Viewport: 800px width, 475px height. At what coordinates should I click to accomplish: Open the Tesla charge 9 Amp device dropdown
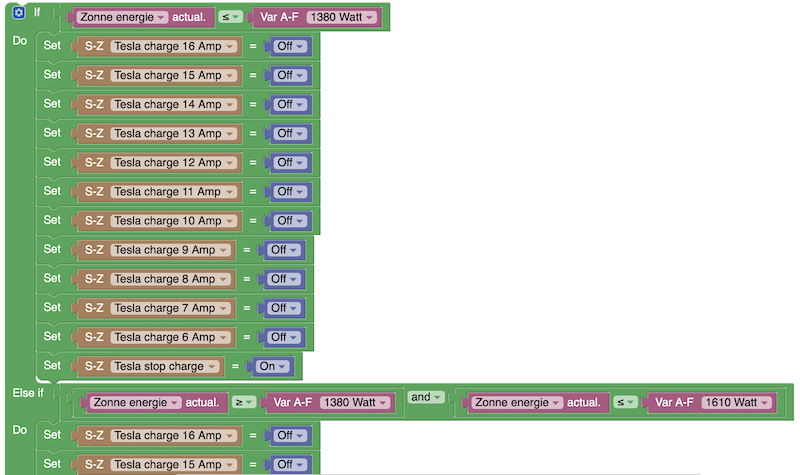click(x=170, y=250)
